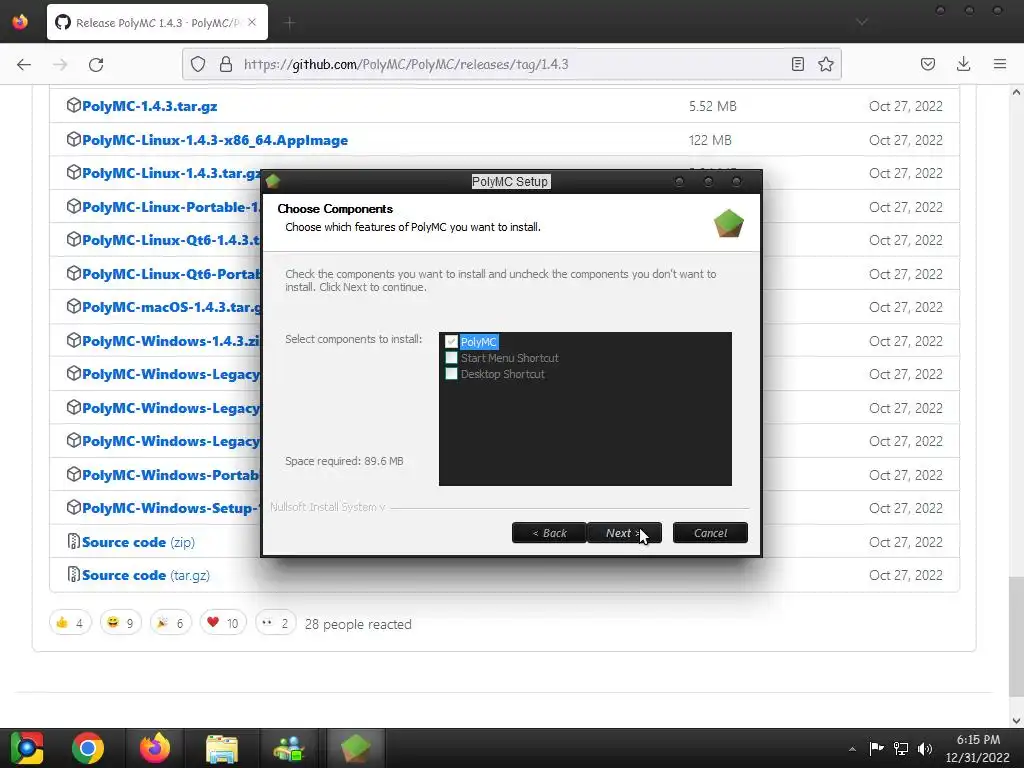The width and height of the screenshot is (1024, 768).
Task: Download PolyMC-1.4.3.tar.gz
Action: coord(150,106)
